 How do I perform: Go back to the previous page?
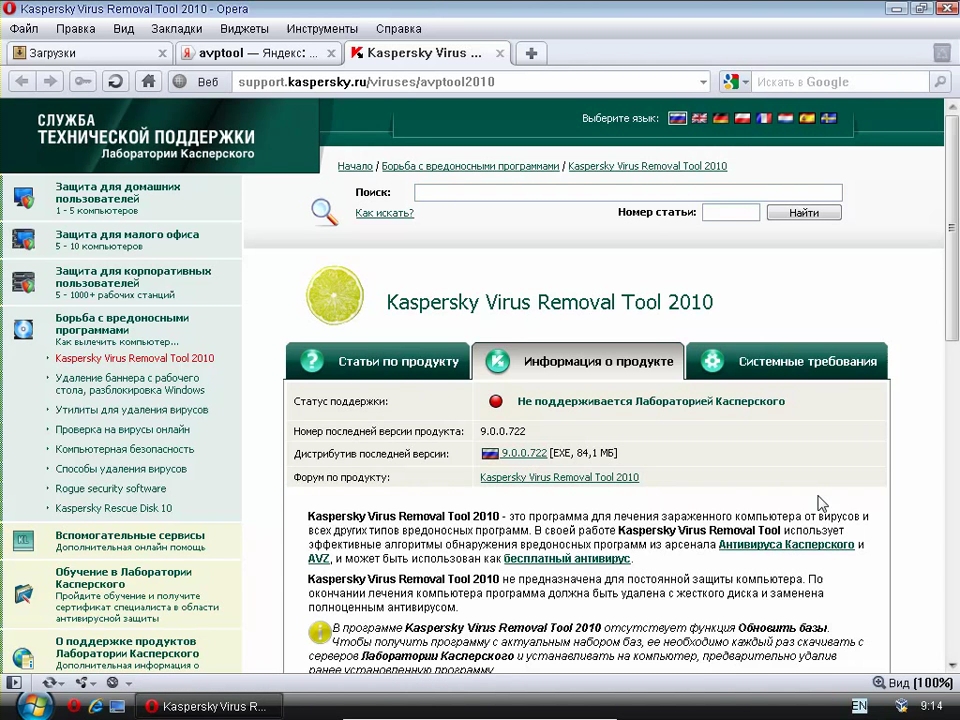pyautogui.click(x=21, y=82)
